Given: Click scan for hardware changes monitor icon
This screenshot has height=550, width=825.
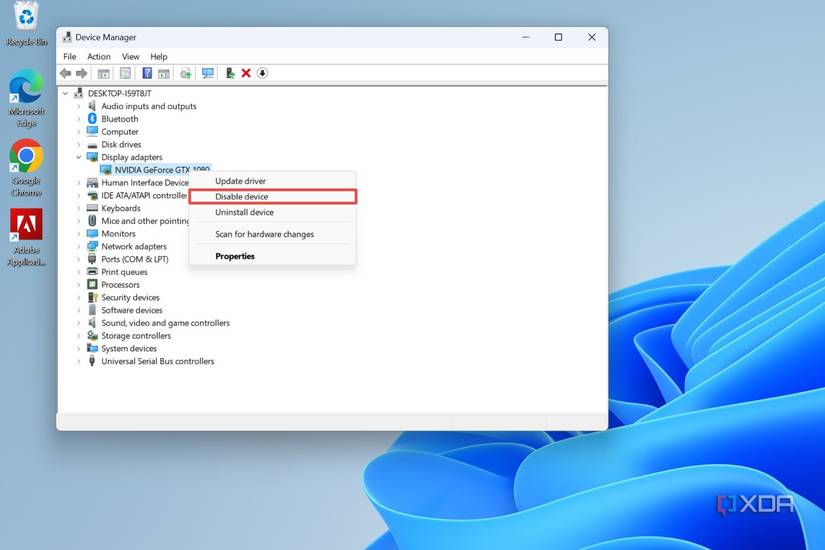Looking at the screenshot, I should [208, 73].
